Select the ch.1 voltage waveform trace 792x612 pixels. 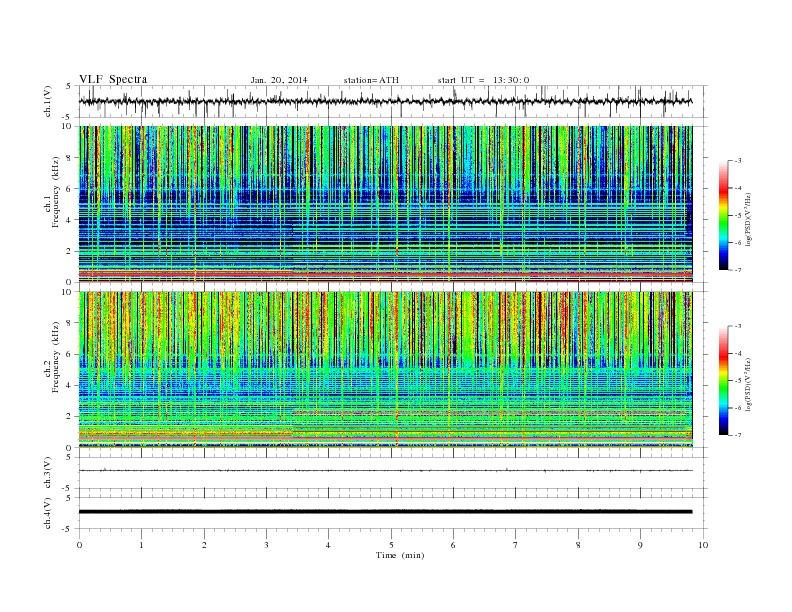(385, 101)
